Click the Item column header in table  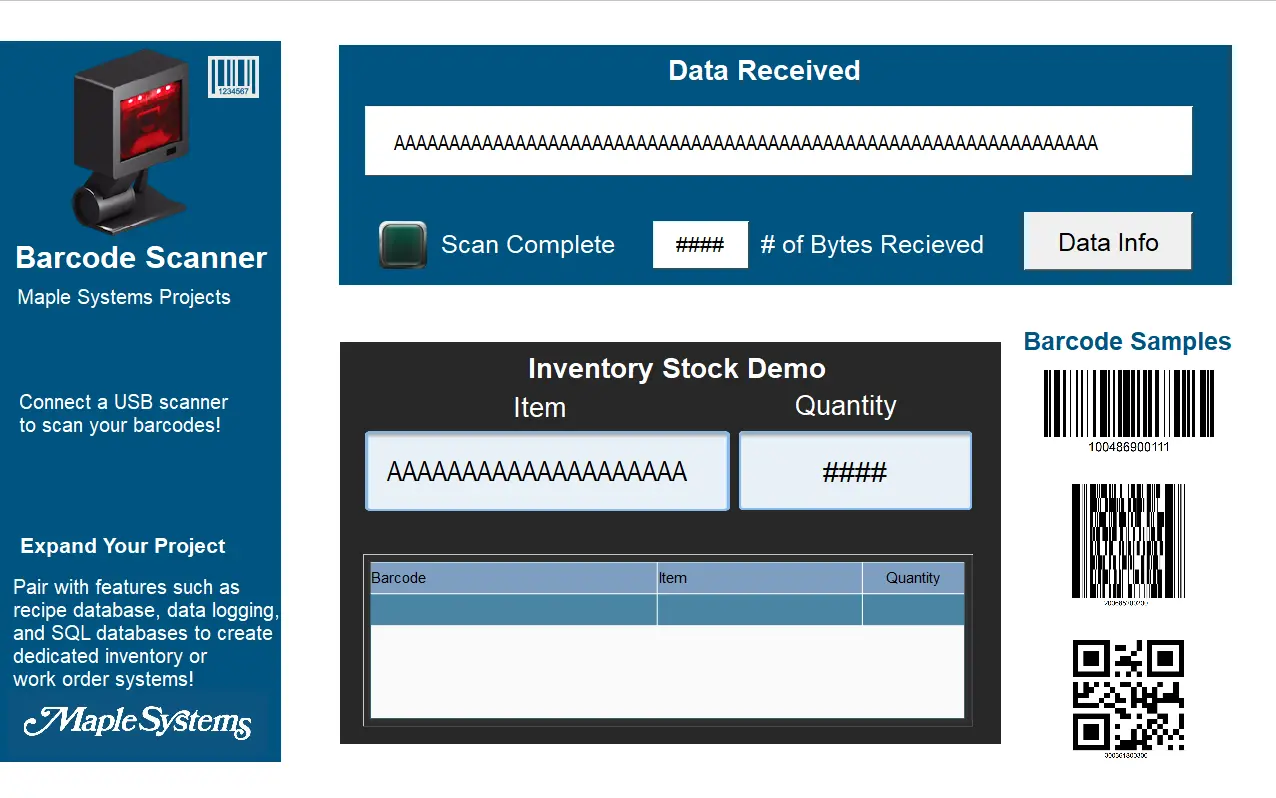pyautogui.click(x=759, y=578)
